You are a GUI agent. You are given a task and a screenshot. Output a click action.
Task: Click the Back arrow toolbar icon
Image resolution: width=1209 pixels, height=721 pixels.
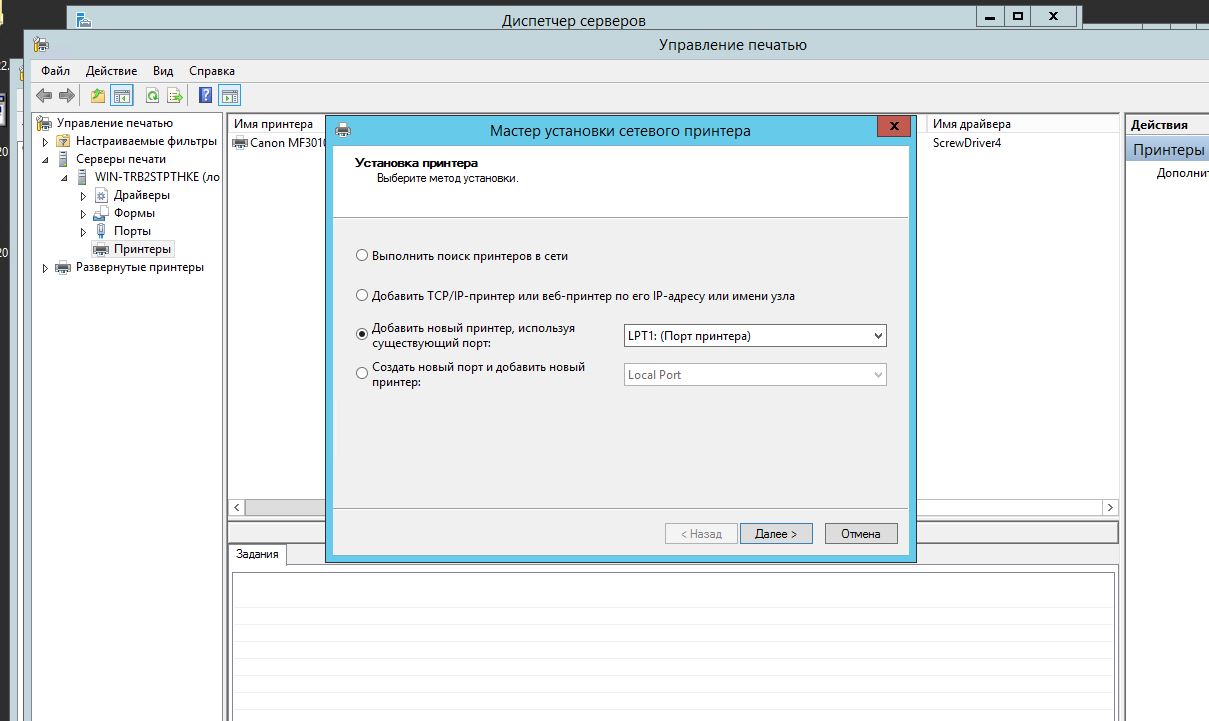44,96
